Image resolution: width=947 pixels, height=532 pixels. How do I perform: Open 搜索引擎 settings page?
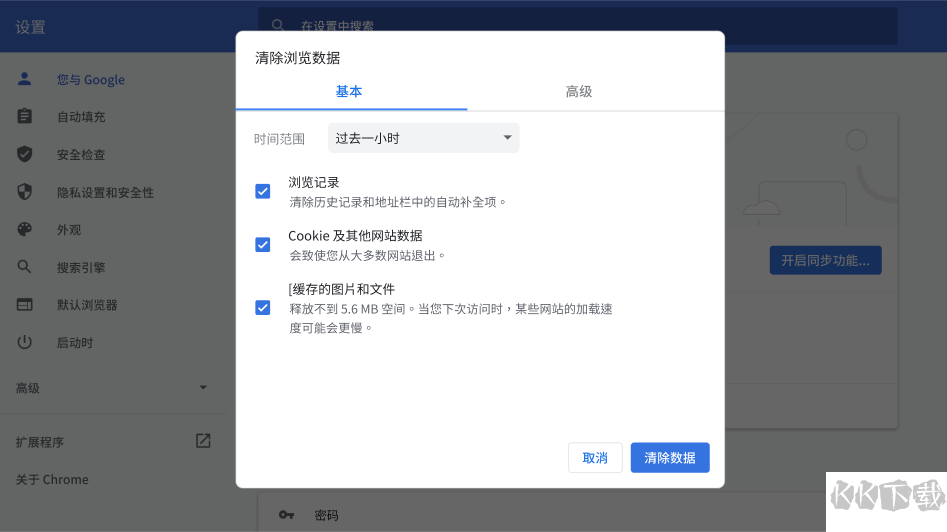tap(81, 268)
